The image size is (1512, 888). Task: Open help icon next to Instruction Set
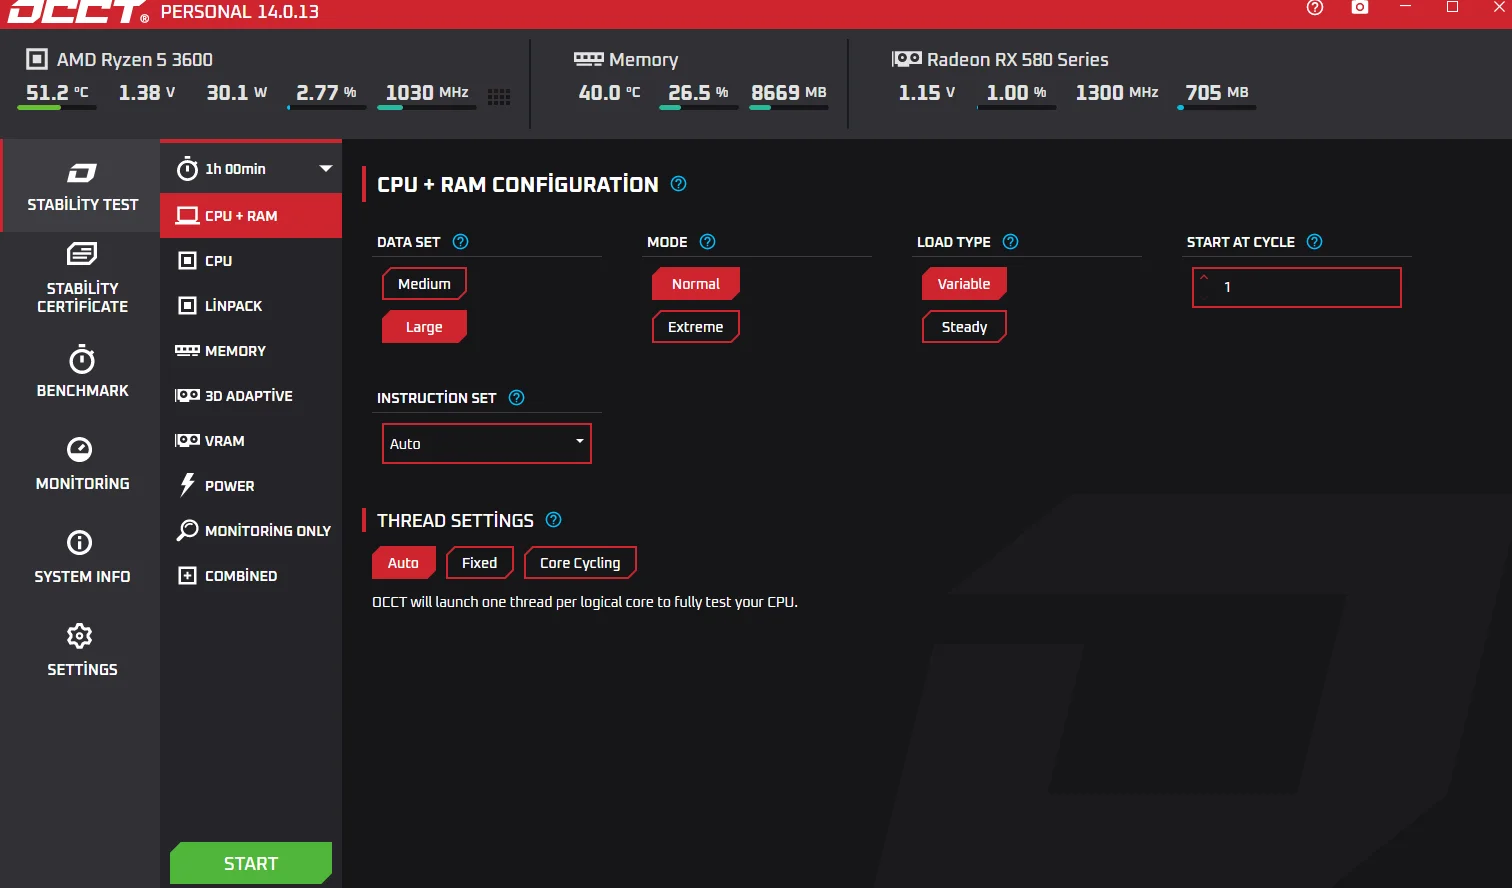[x=517, y=398]
